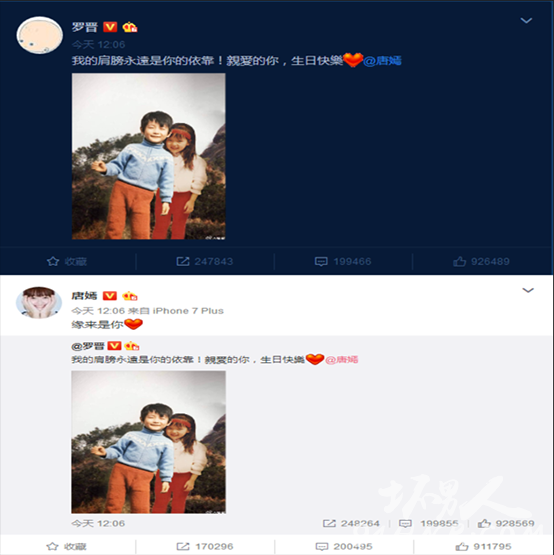The image size is (554, 555).
Task: Open the username 唐嫣 at the post header
Action: point(84,296)
